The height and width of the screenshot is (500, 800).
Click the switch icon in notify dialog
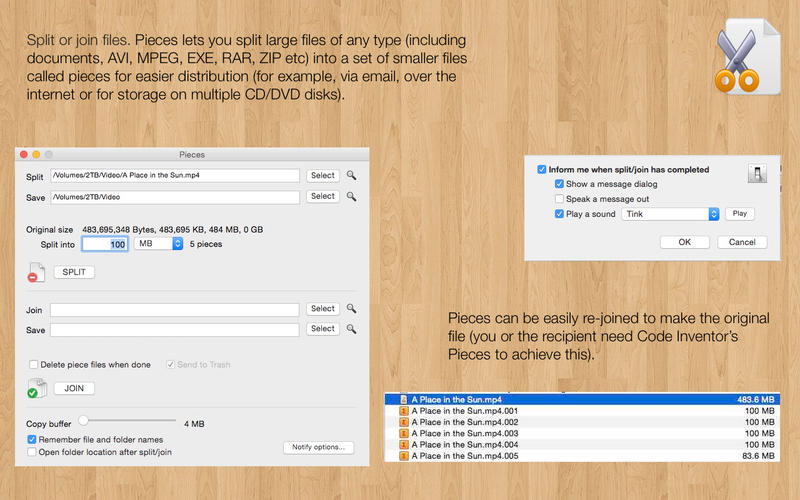pyautogui.click(x=757, y=174)
